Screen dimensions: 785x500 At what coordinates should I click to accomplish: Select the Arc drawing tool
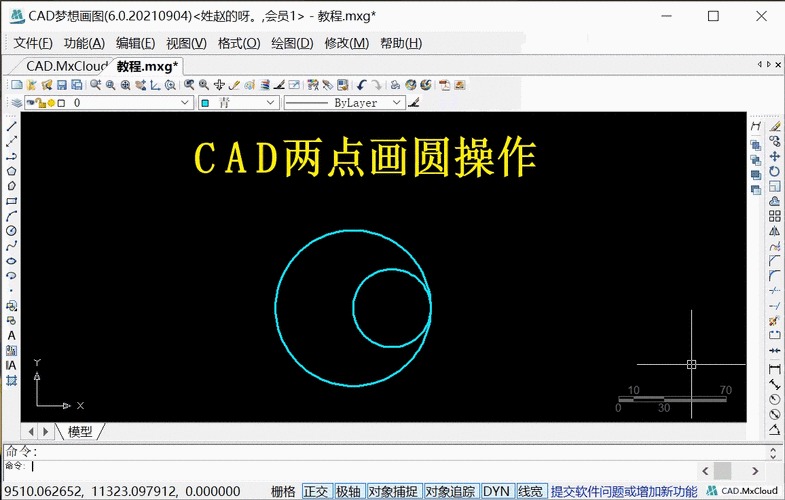[12, 216]
